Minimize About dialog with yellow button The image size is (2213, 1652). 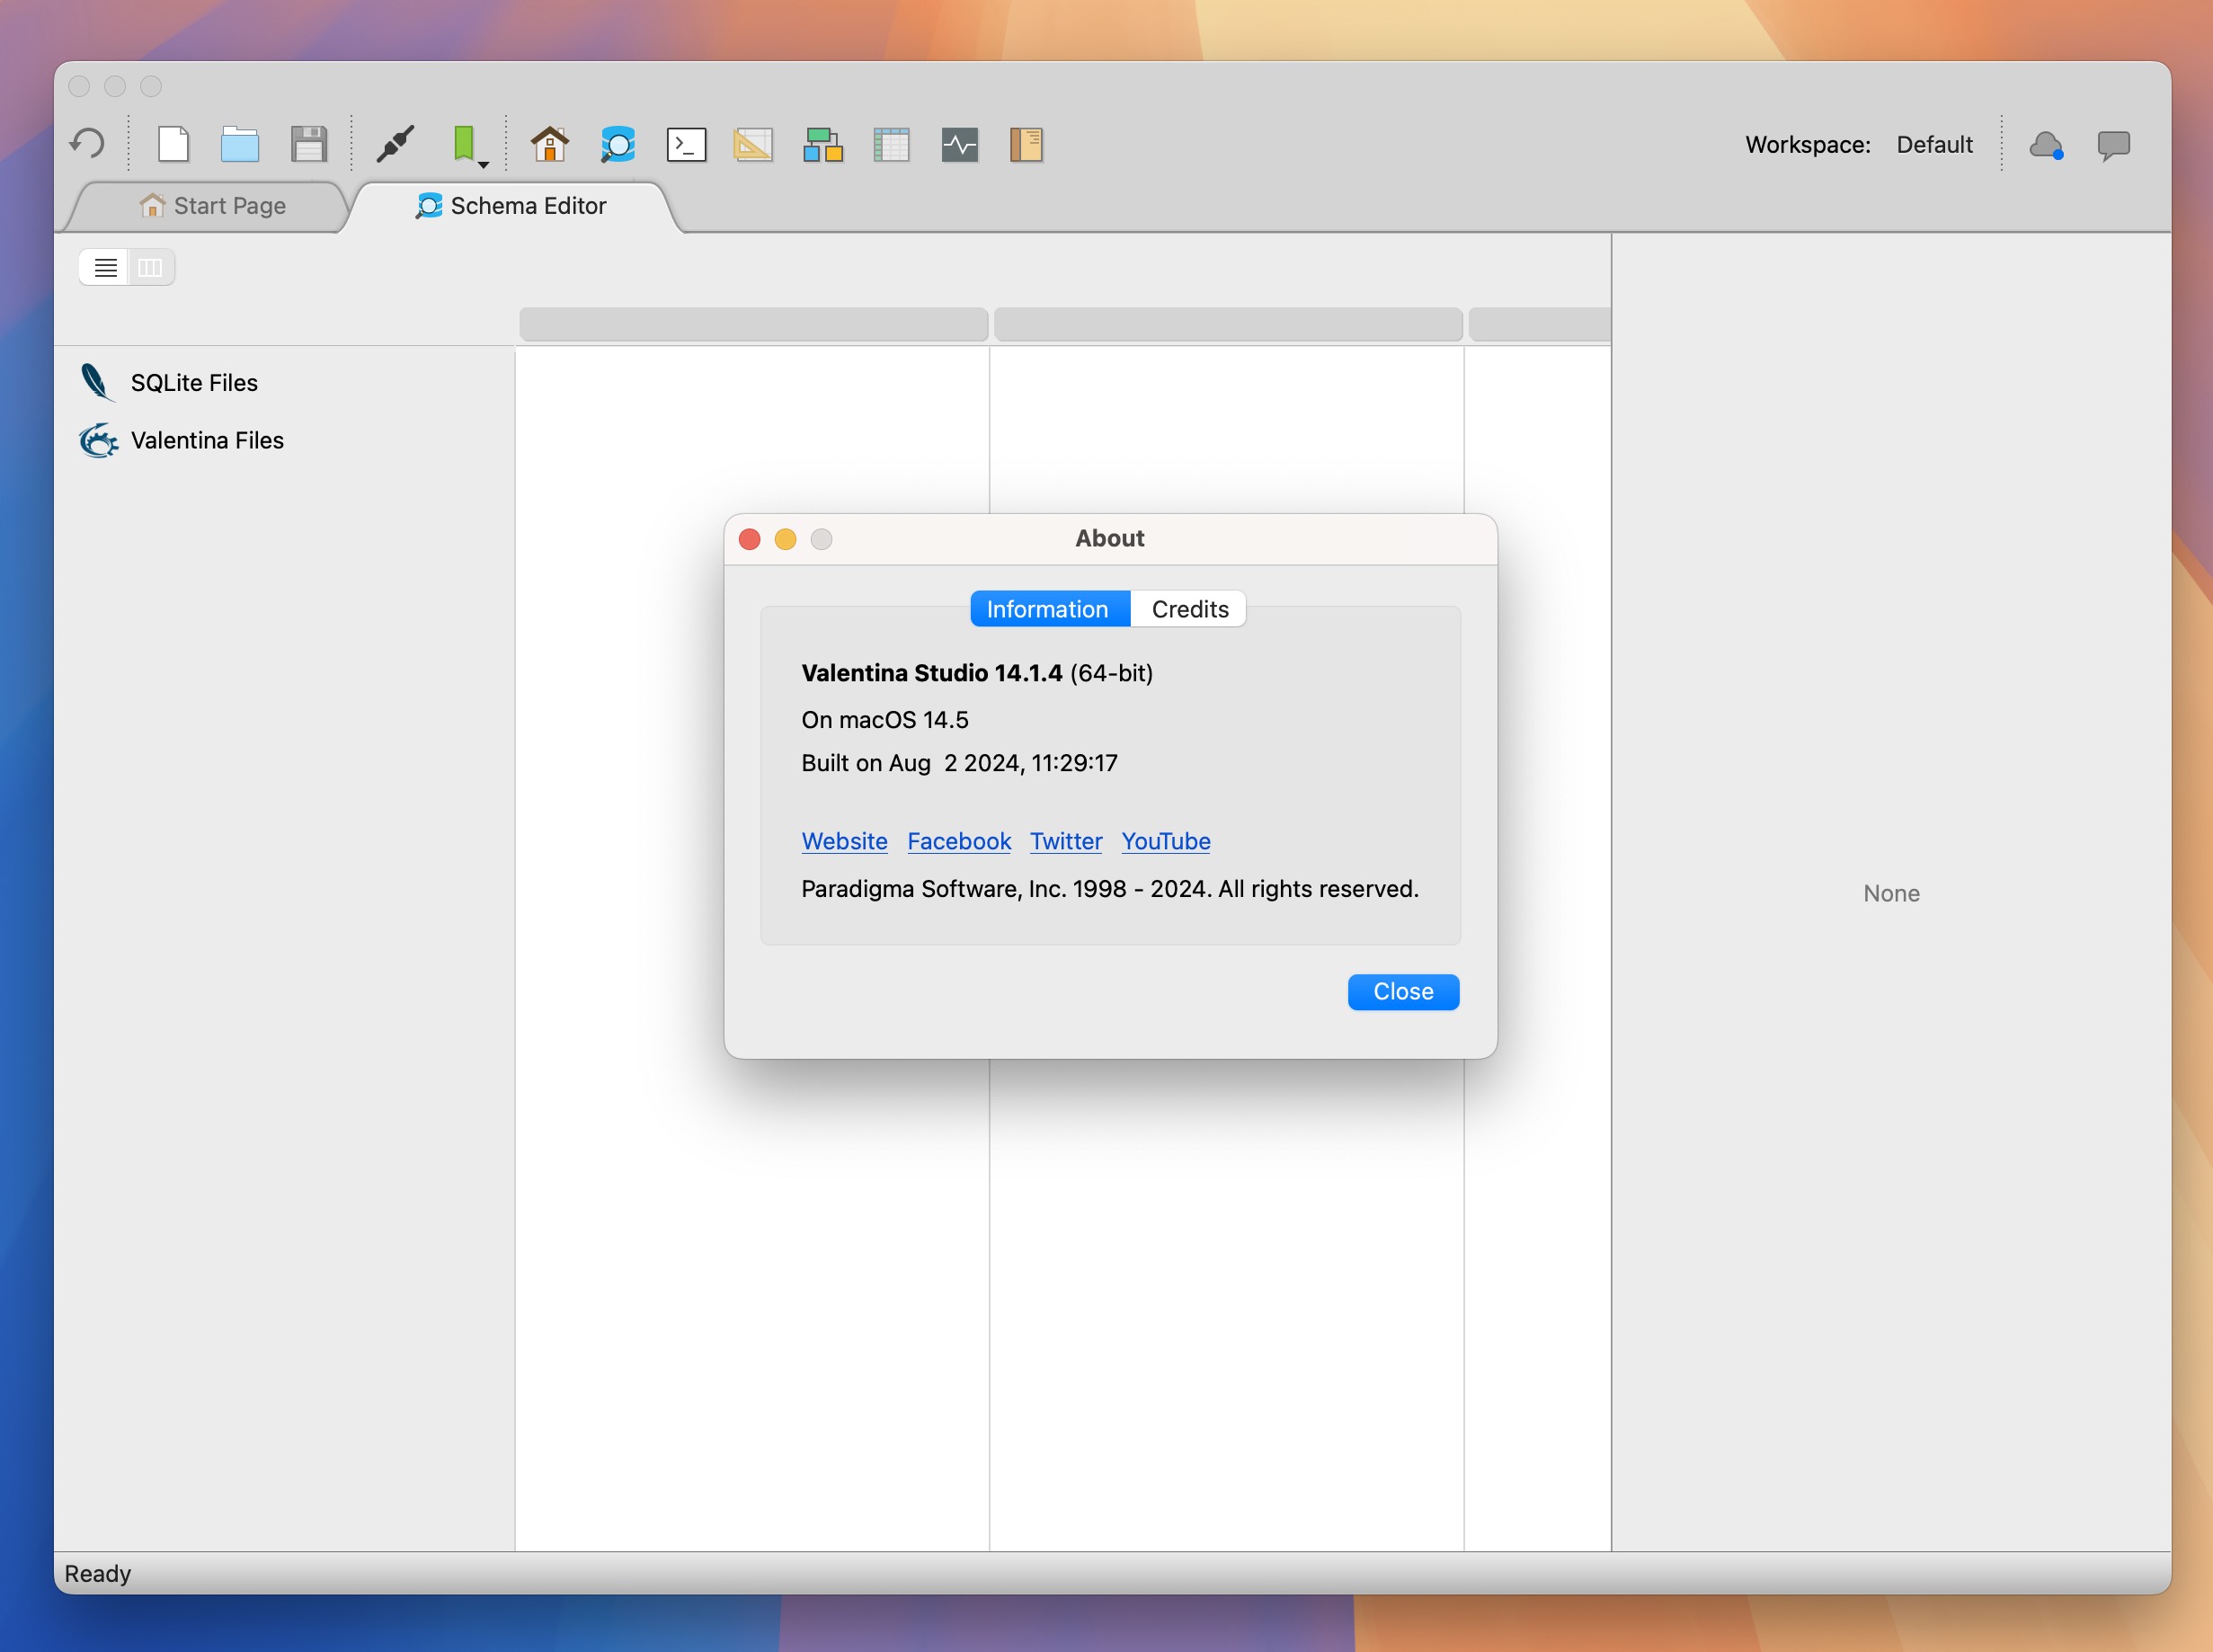tap(785, 540)
